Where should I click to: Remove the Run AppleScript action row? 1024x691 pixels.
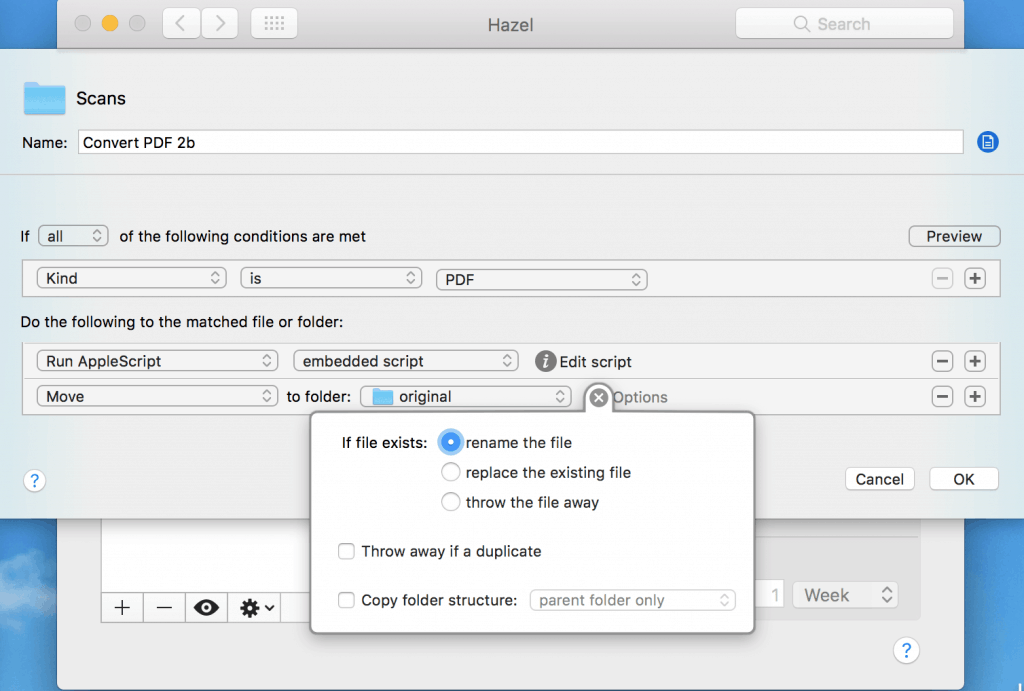[x=942, y=361]
